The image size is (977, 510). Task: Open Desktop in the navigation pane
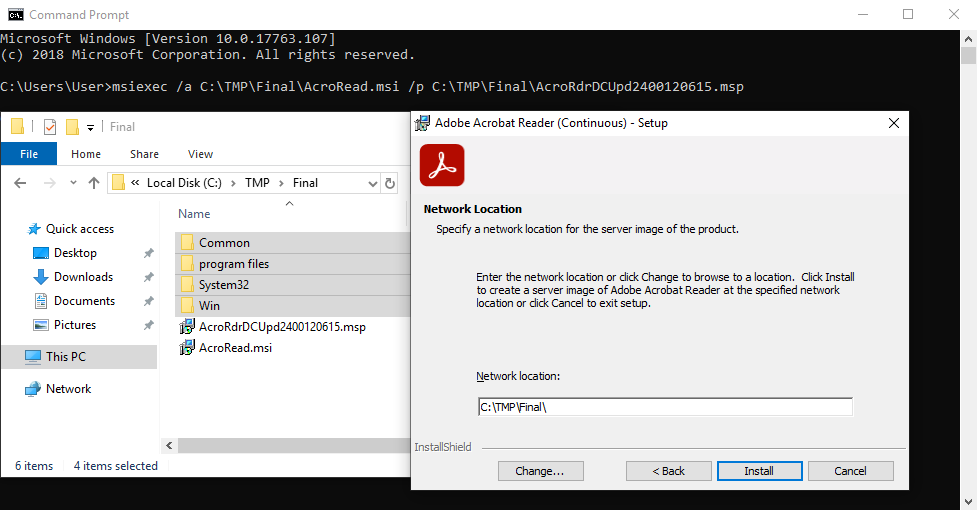click(75, 253)
